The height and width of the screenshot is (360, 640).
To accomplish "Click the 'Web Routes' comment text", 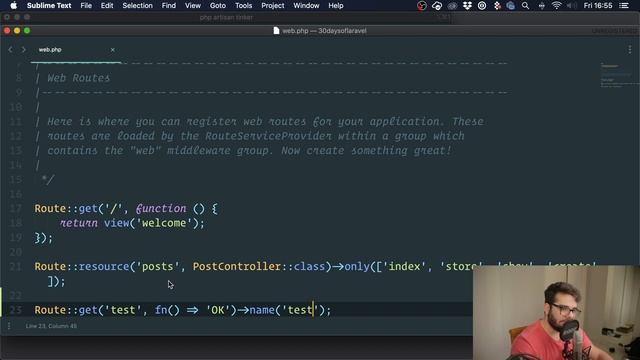I will (x=79, y=78).
